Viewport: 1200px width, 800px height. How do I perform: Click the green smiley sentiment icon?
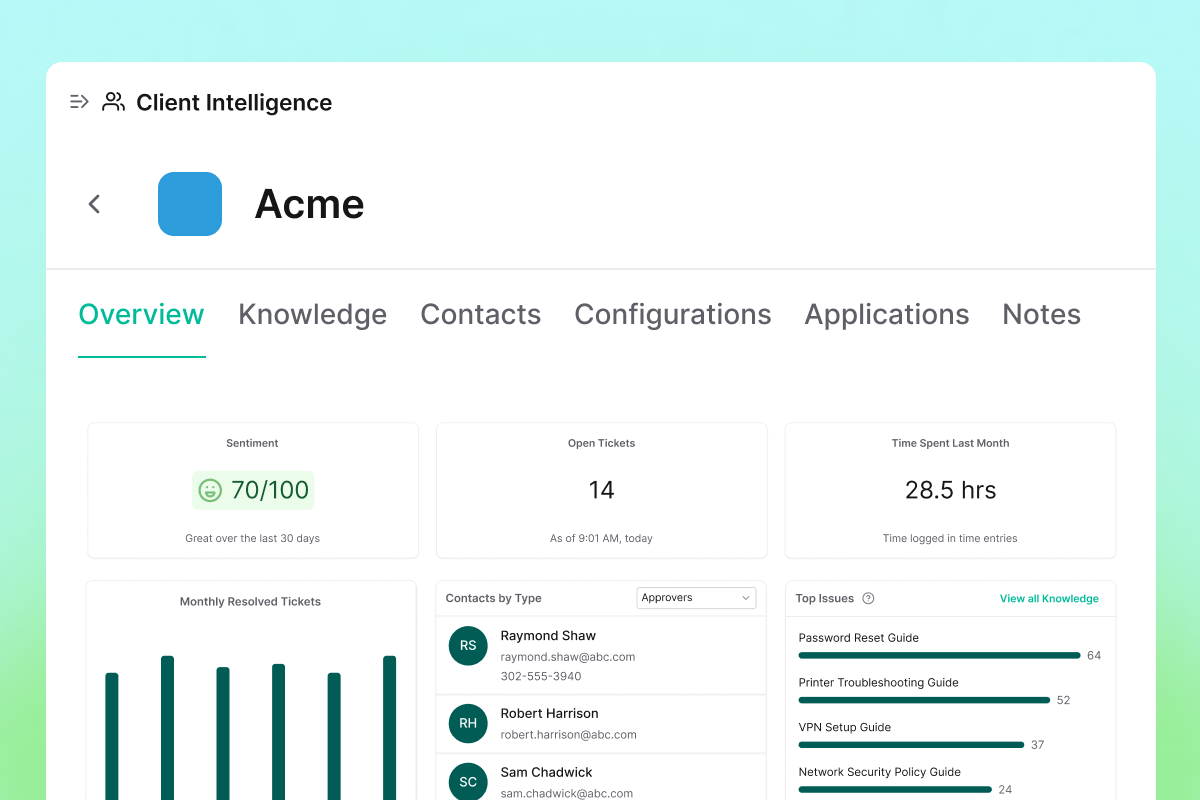(210, 490)
